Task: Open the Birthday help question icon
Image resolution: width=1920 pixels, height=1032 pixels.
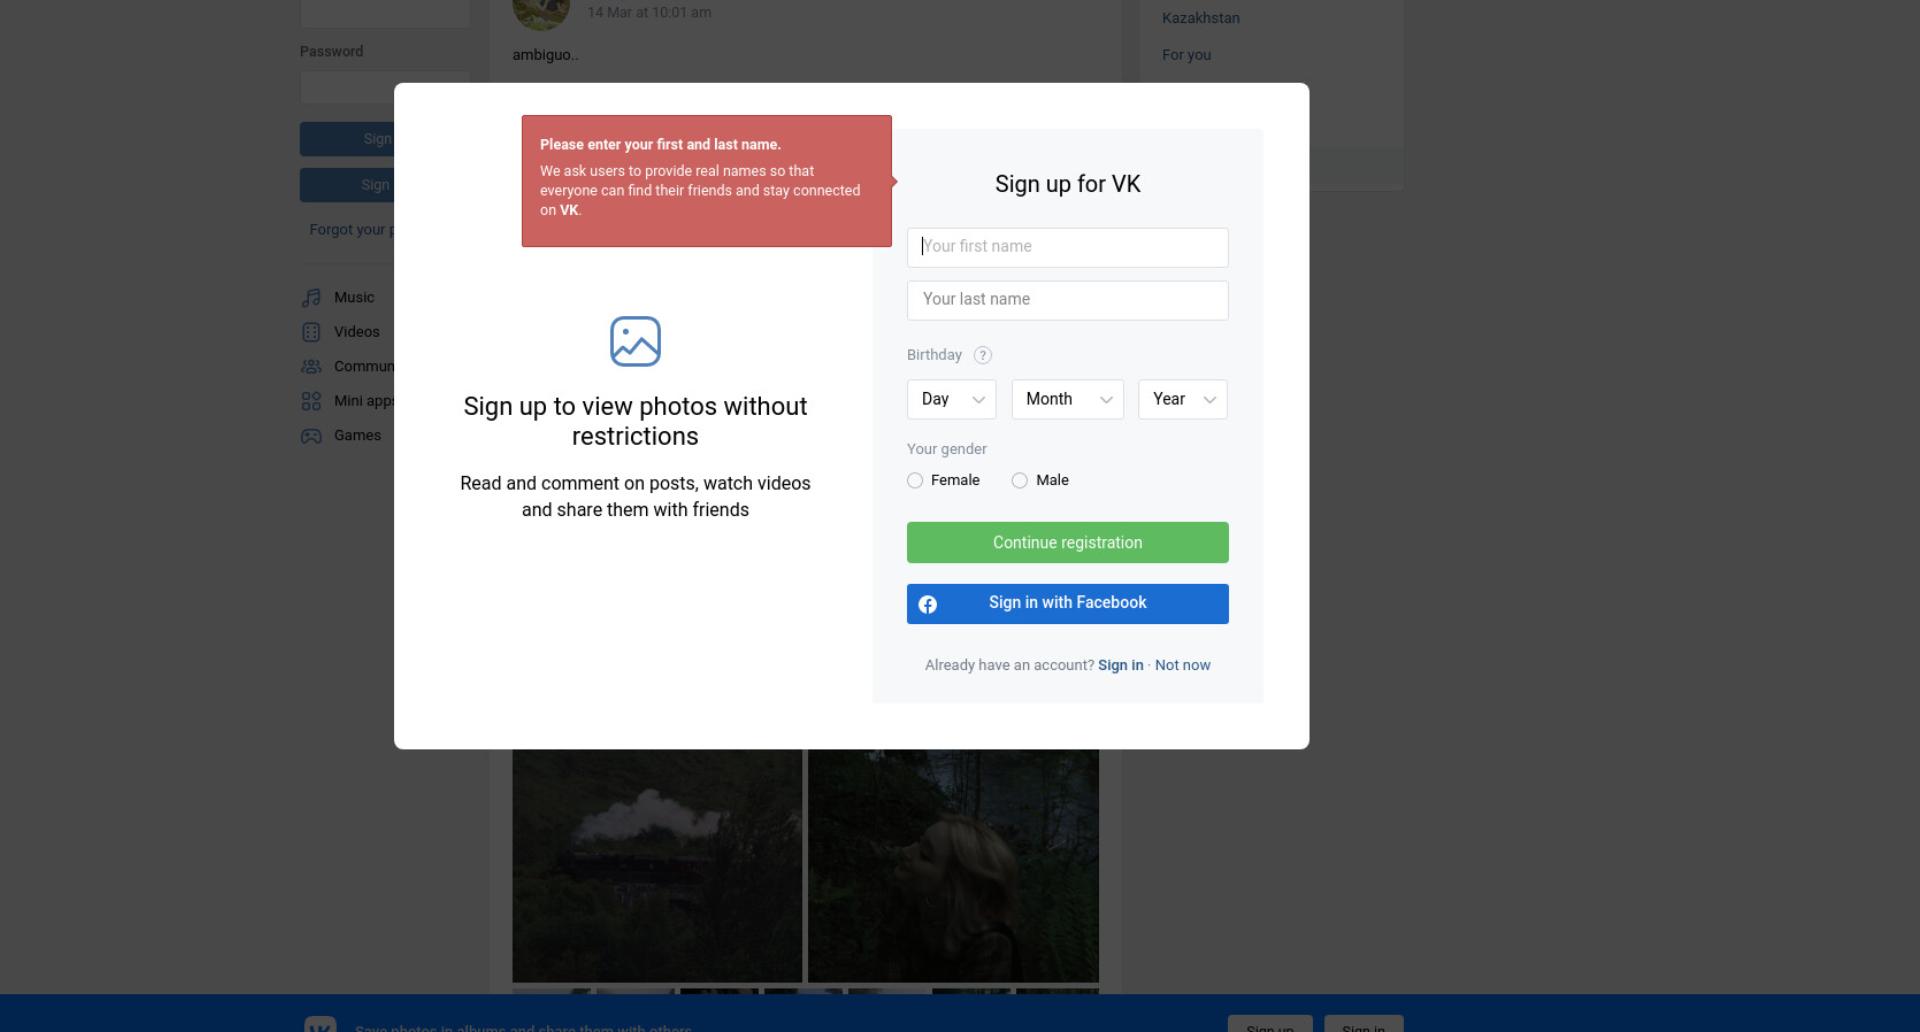Action: (x=982, y=355)
